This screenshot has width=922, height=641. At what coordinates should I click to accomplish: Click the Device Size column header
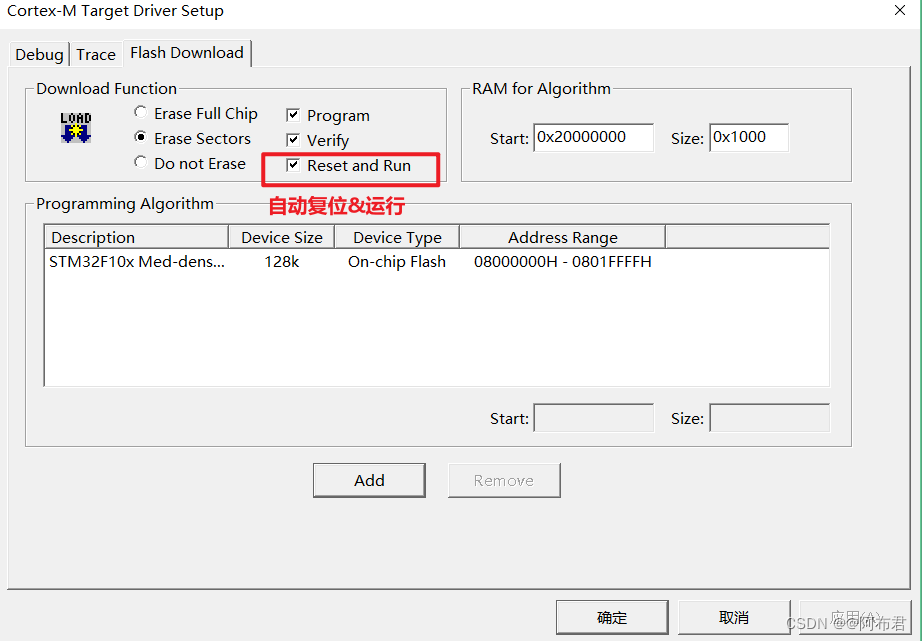282,237
